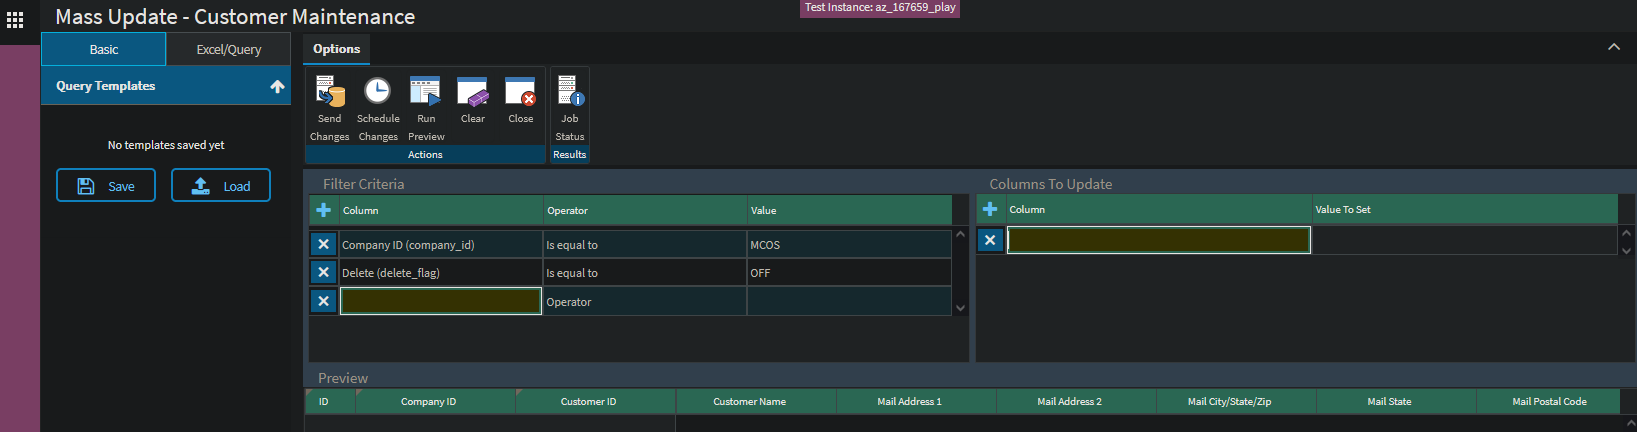
Task: Add a new Columns To Update row
Action: point(990,209)
